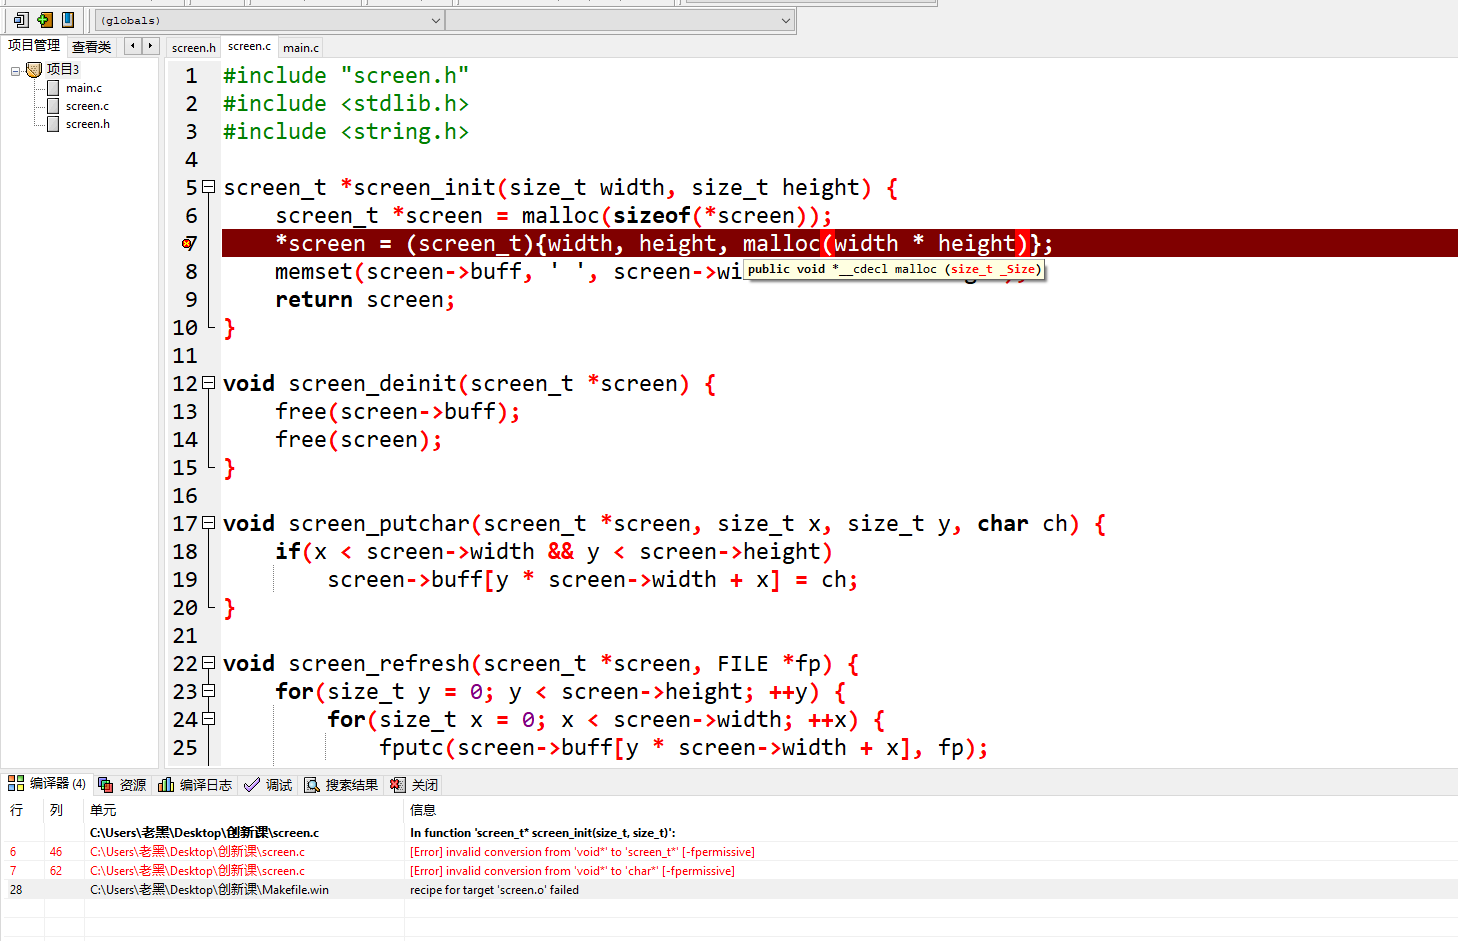Viewport: 1458px width, 941px height.
Task: Fold the screen_refresh function at line 22
Action: (x=209, y=663)
